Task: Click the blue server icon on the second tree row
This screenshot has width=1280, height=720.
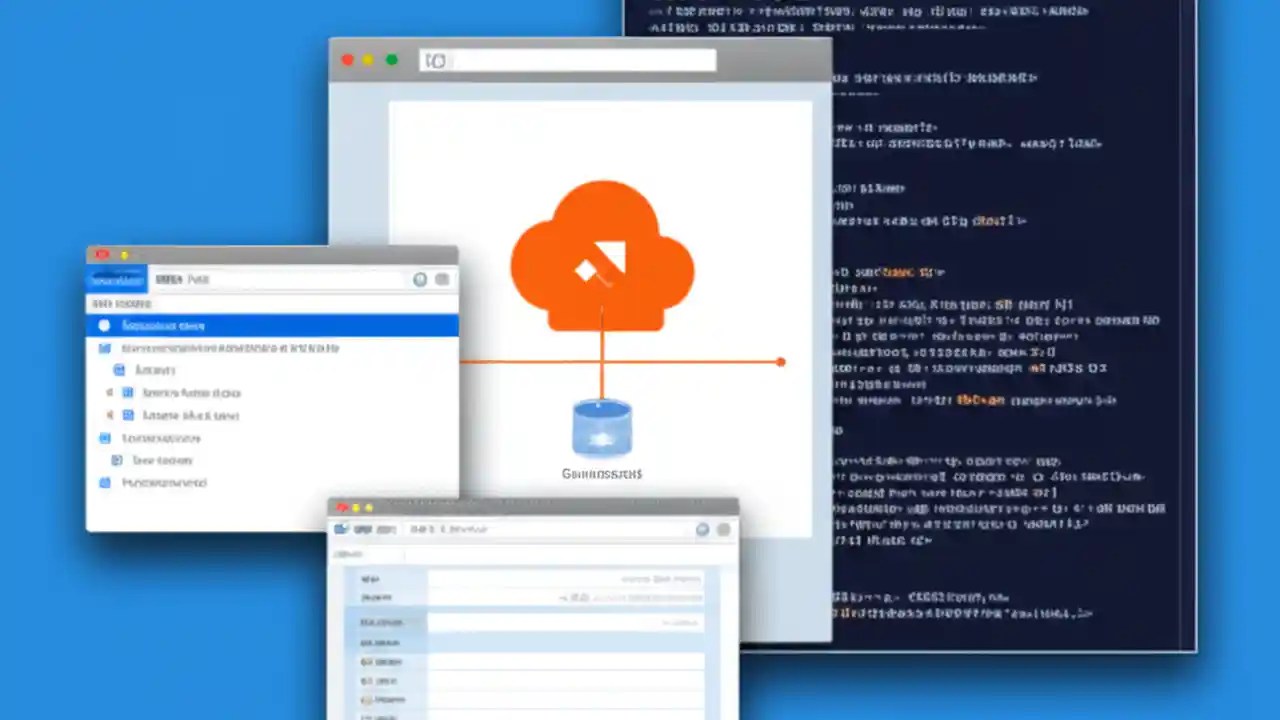Action: pyautogui.click(x=104, y=348)
